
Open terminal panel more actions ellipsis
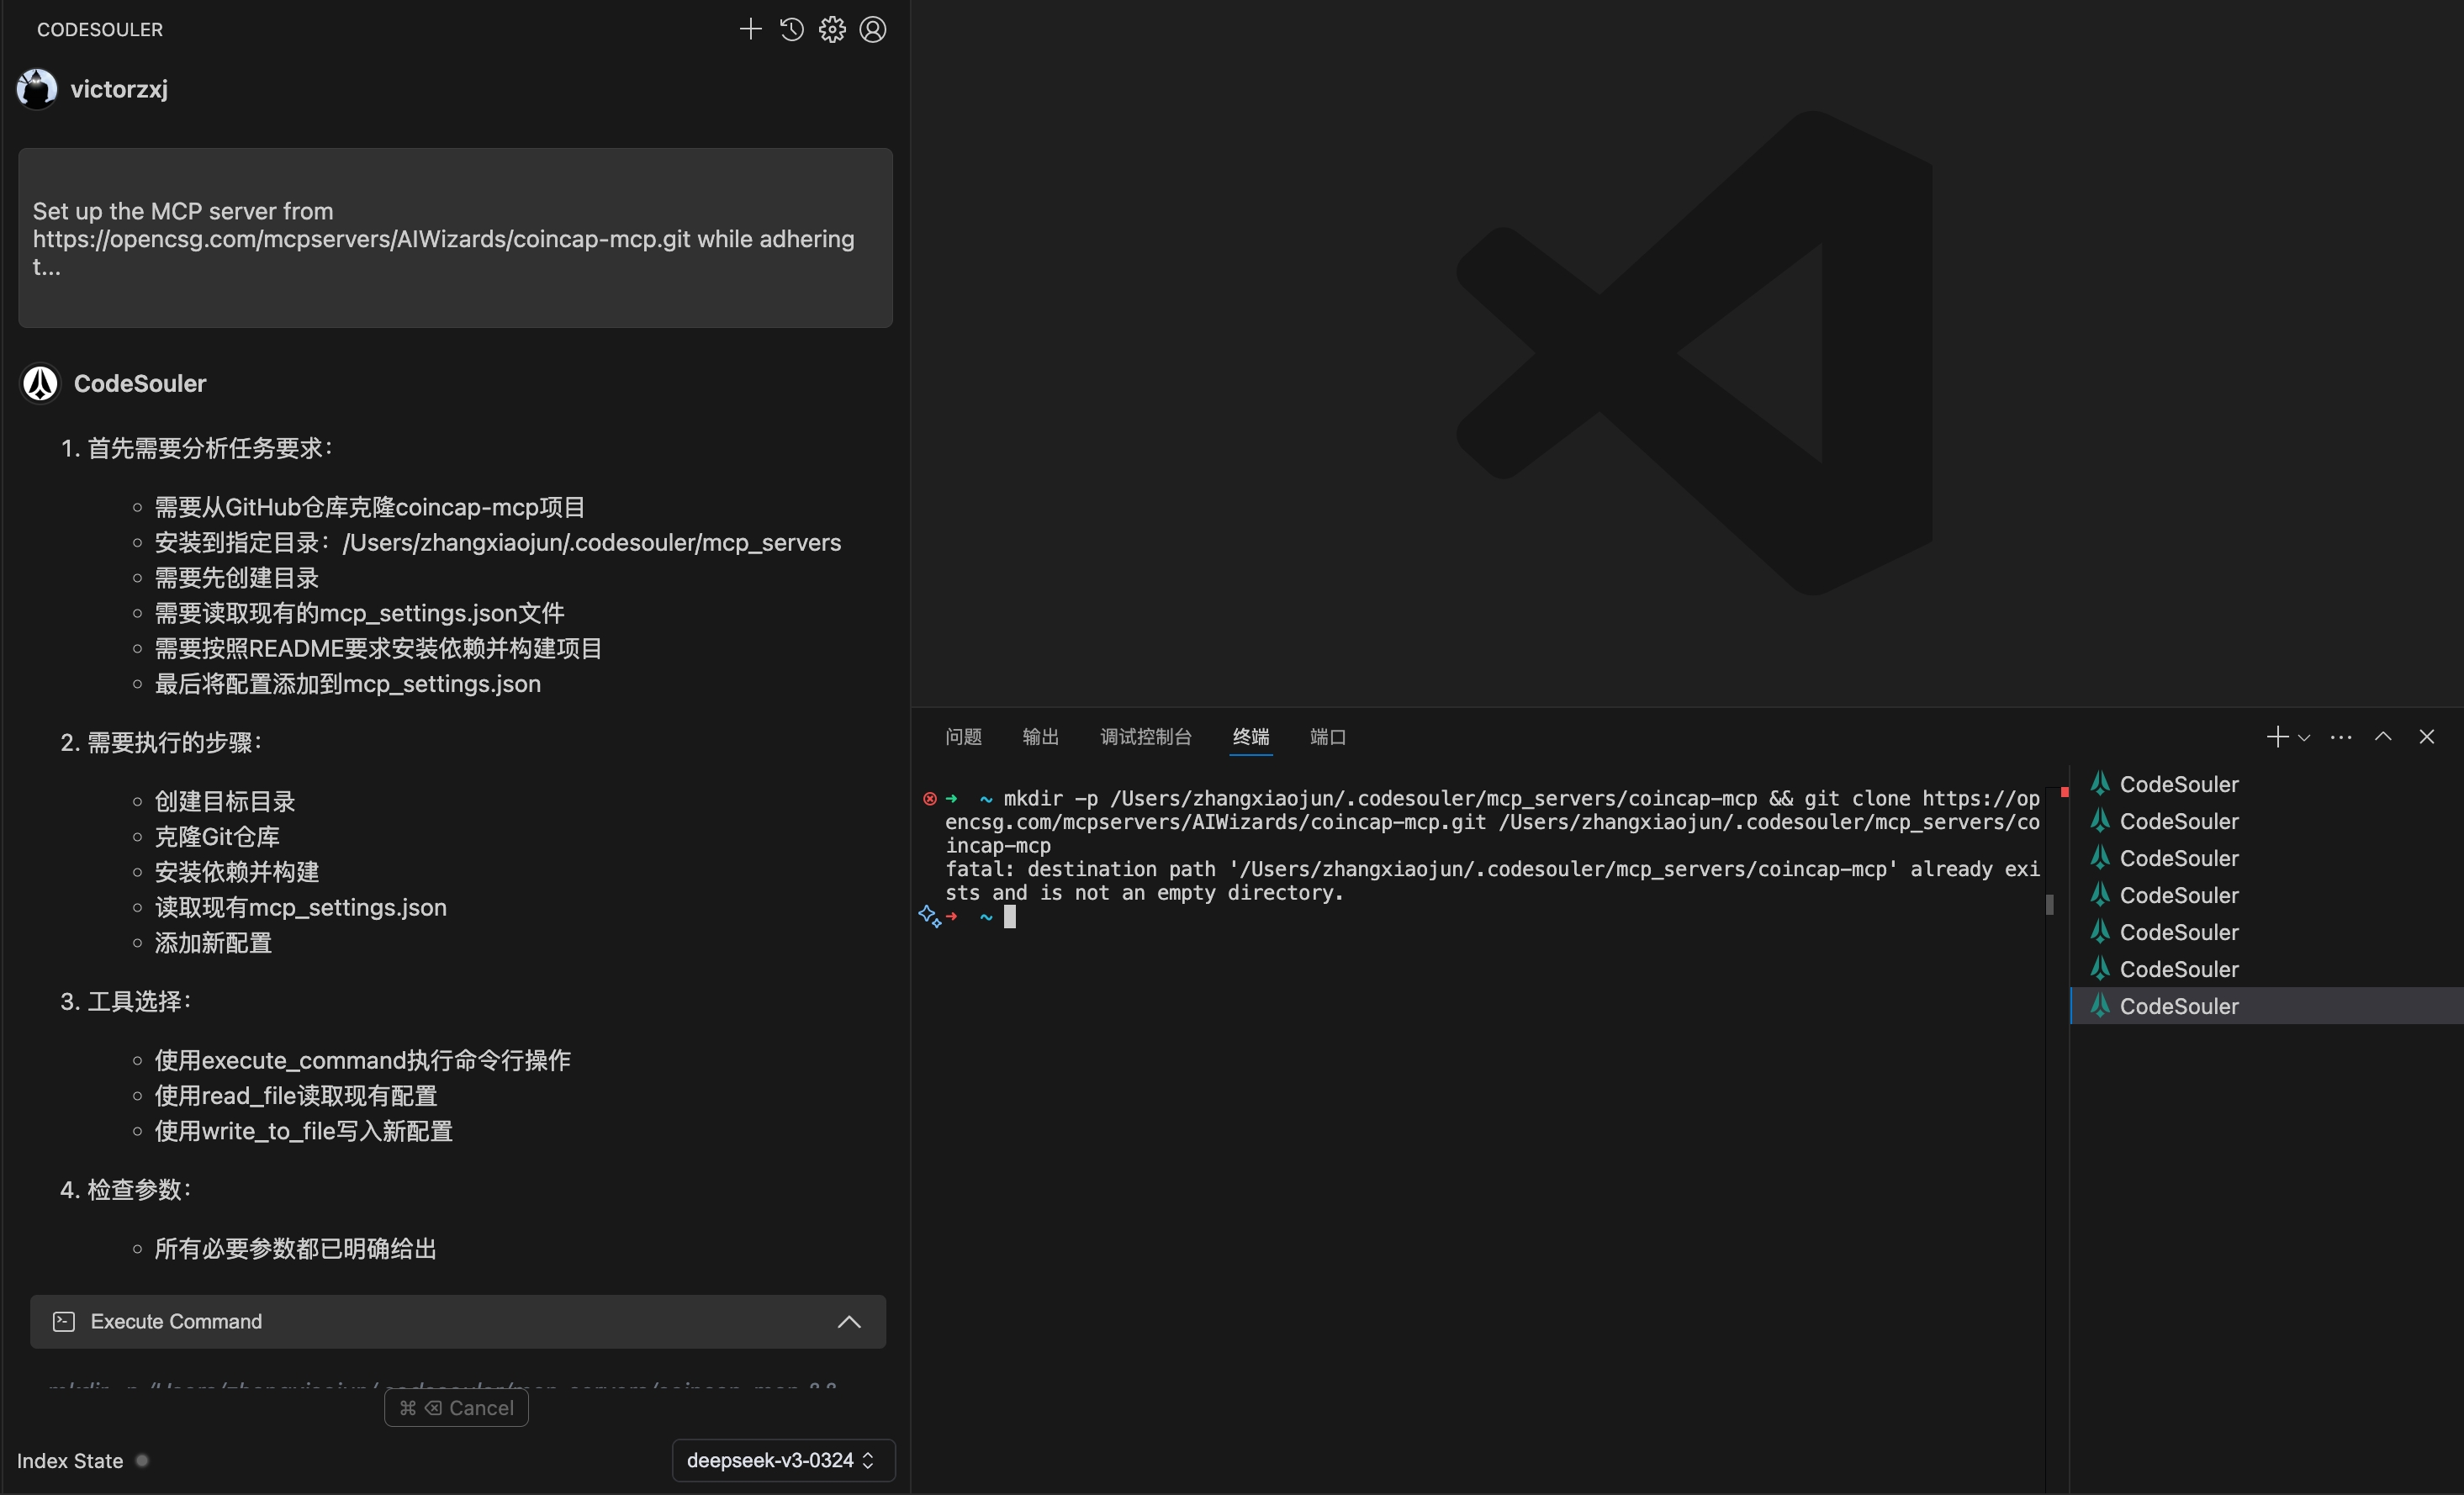(x=2341, y=737)
